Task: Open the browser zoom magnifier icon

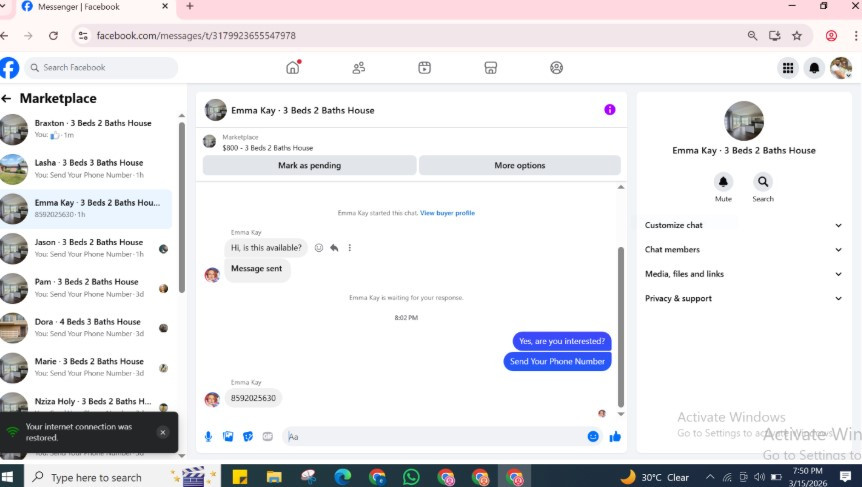Action: (752, 36)
